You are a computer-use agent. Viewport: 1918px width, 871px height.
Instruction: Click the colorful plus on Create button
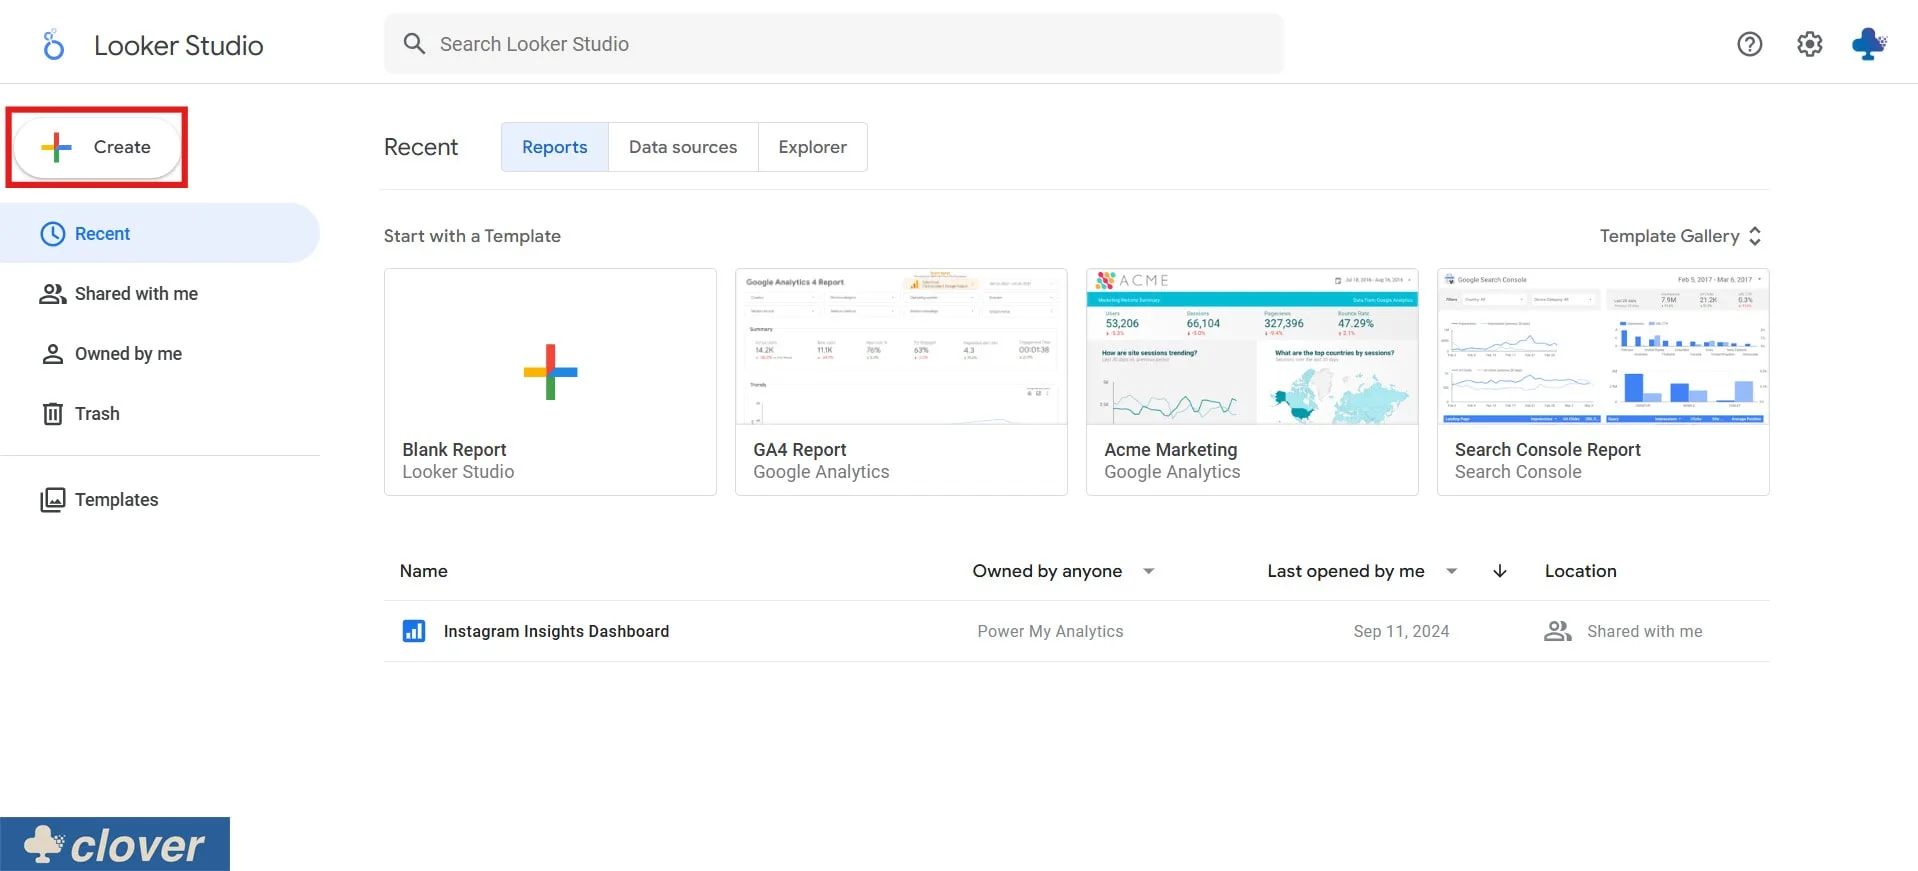coord(57,147)
